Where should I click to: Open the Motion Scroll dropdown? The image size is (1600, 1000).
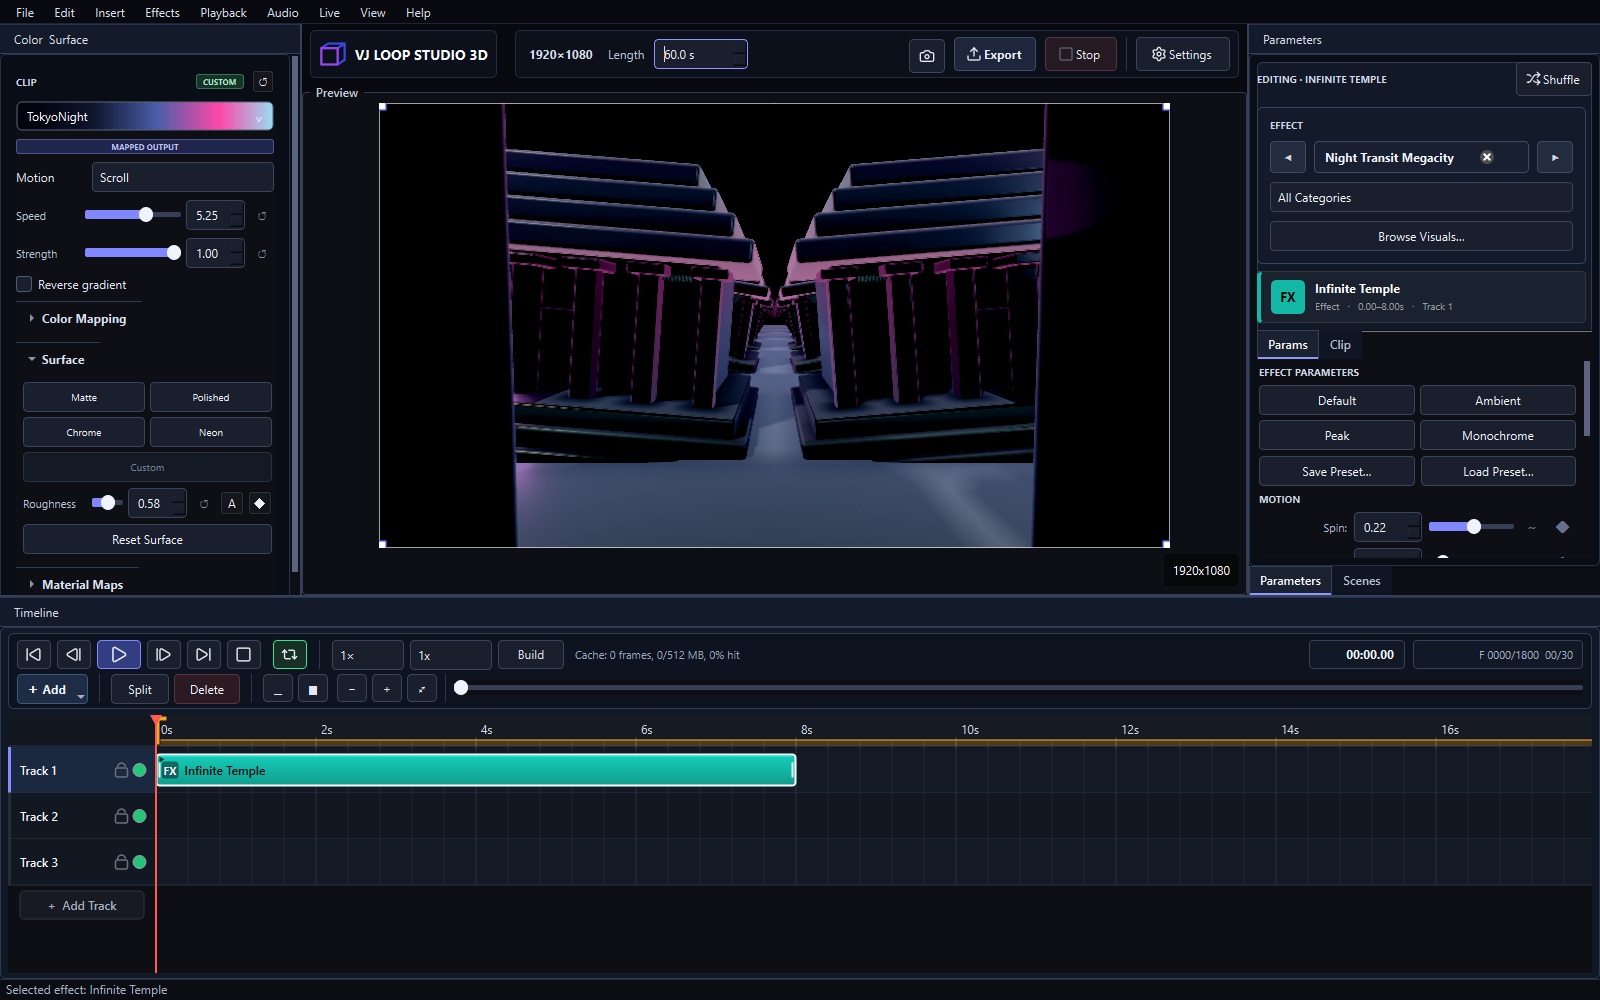click(183, 177)
